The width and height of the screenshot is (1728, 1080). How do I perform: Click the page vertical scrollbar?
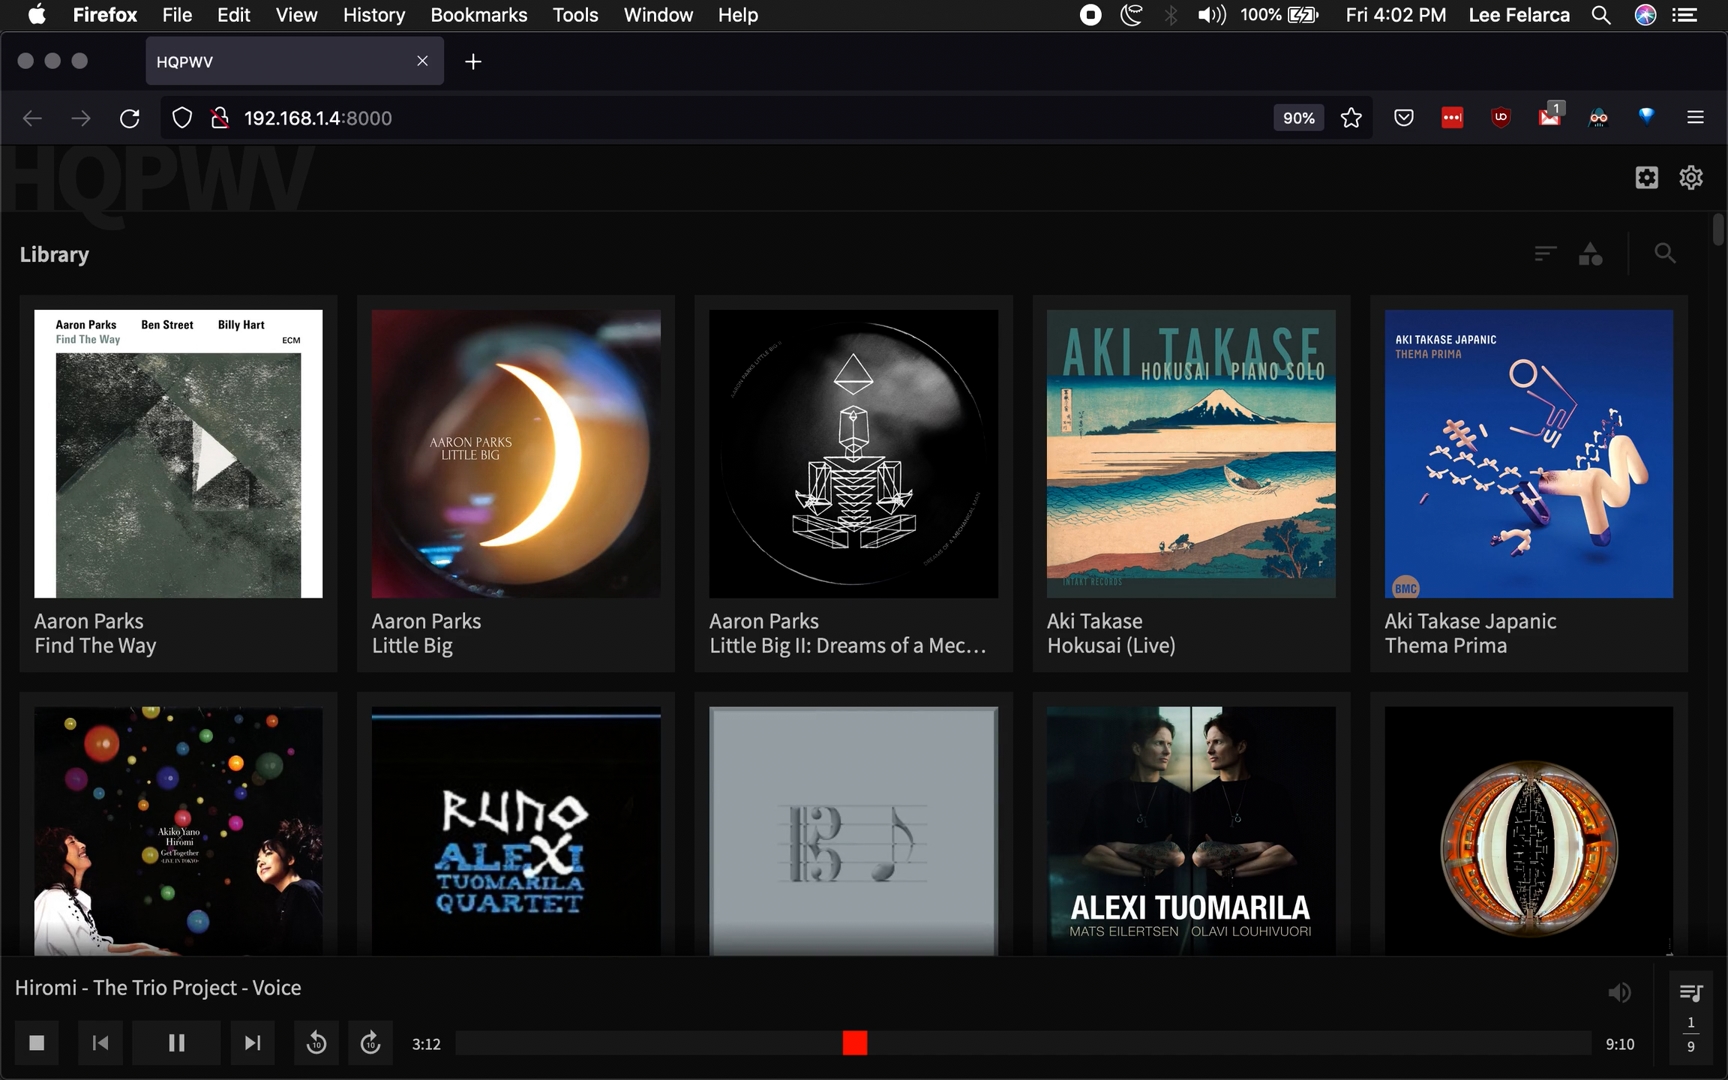tap(1718, 230)
